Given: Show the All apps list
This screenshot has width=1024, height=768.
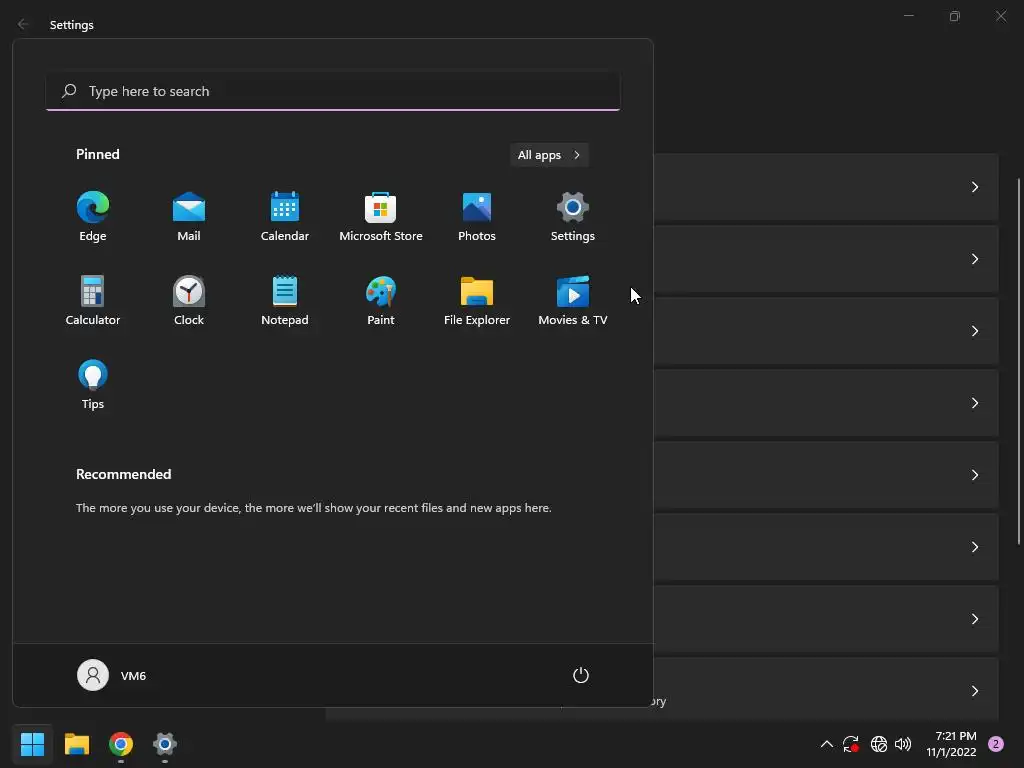Looking at the screenshot, I should tap(549, 155).
